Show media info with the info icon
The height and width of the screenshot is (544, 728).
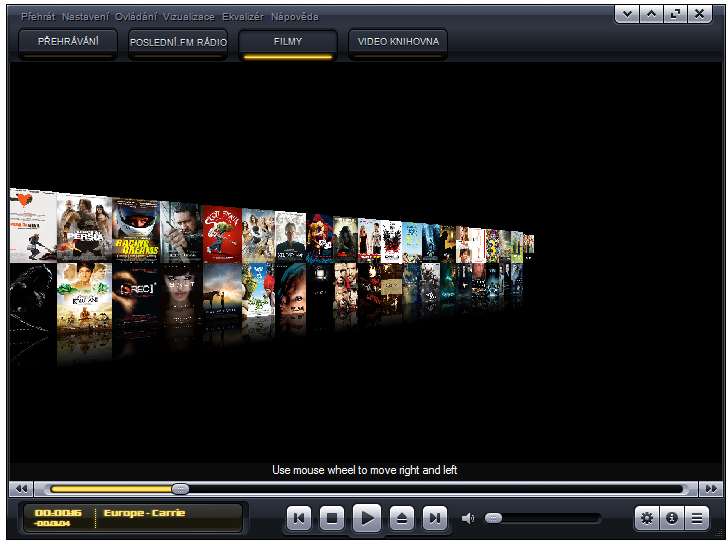(672, 518)
